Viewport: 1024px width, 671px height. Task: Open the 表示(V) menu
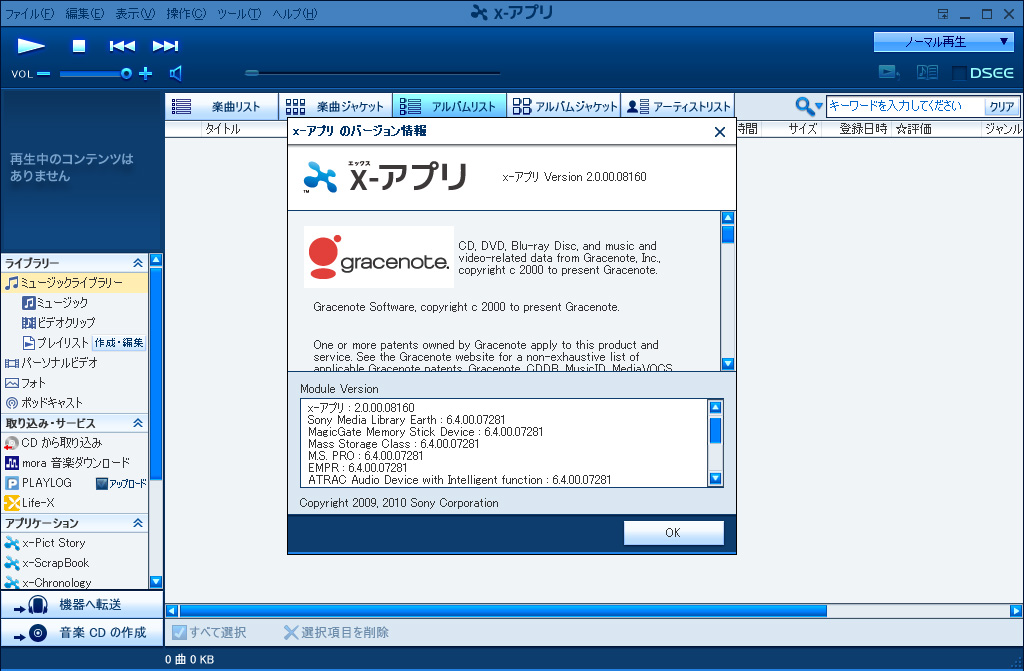135,14
